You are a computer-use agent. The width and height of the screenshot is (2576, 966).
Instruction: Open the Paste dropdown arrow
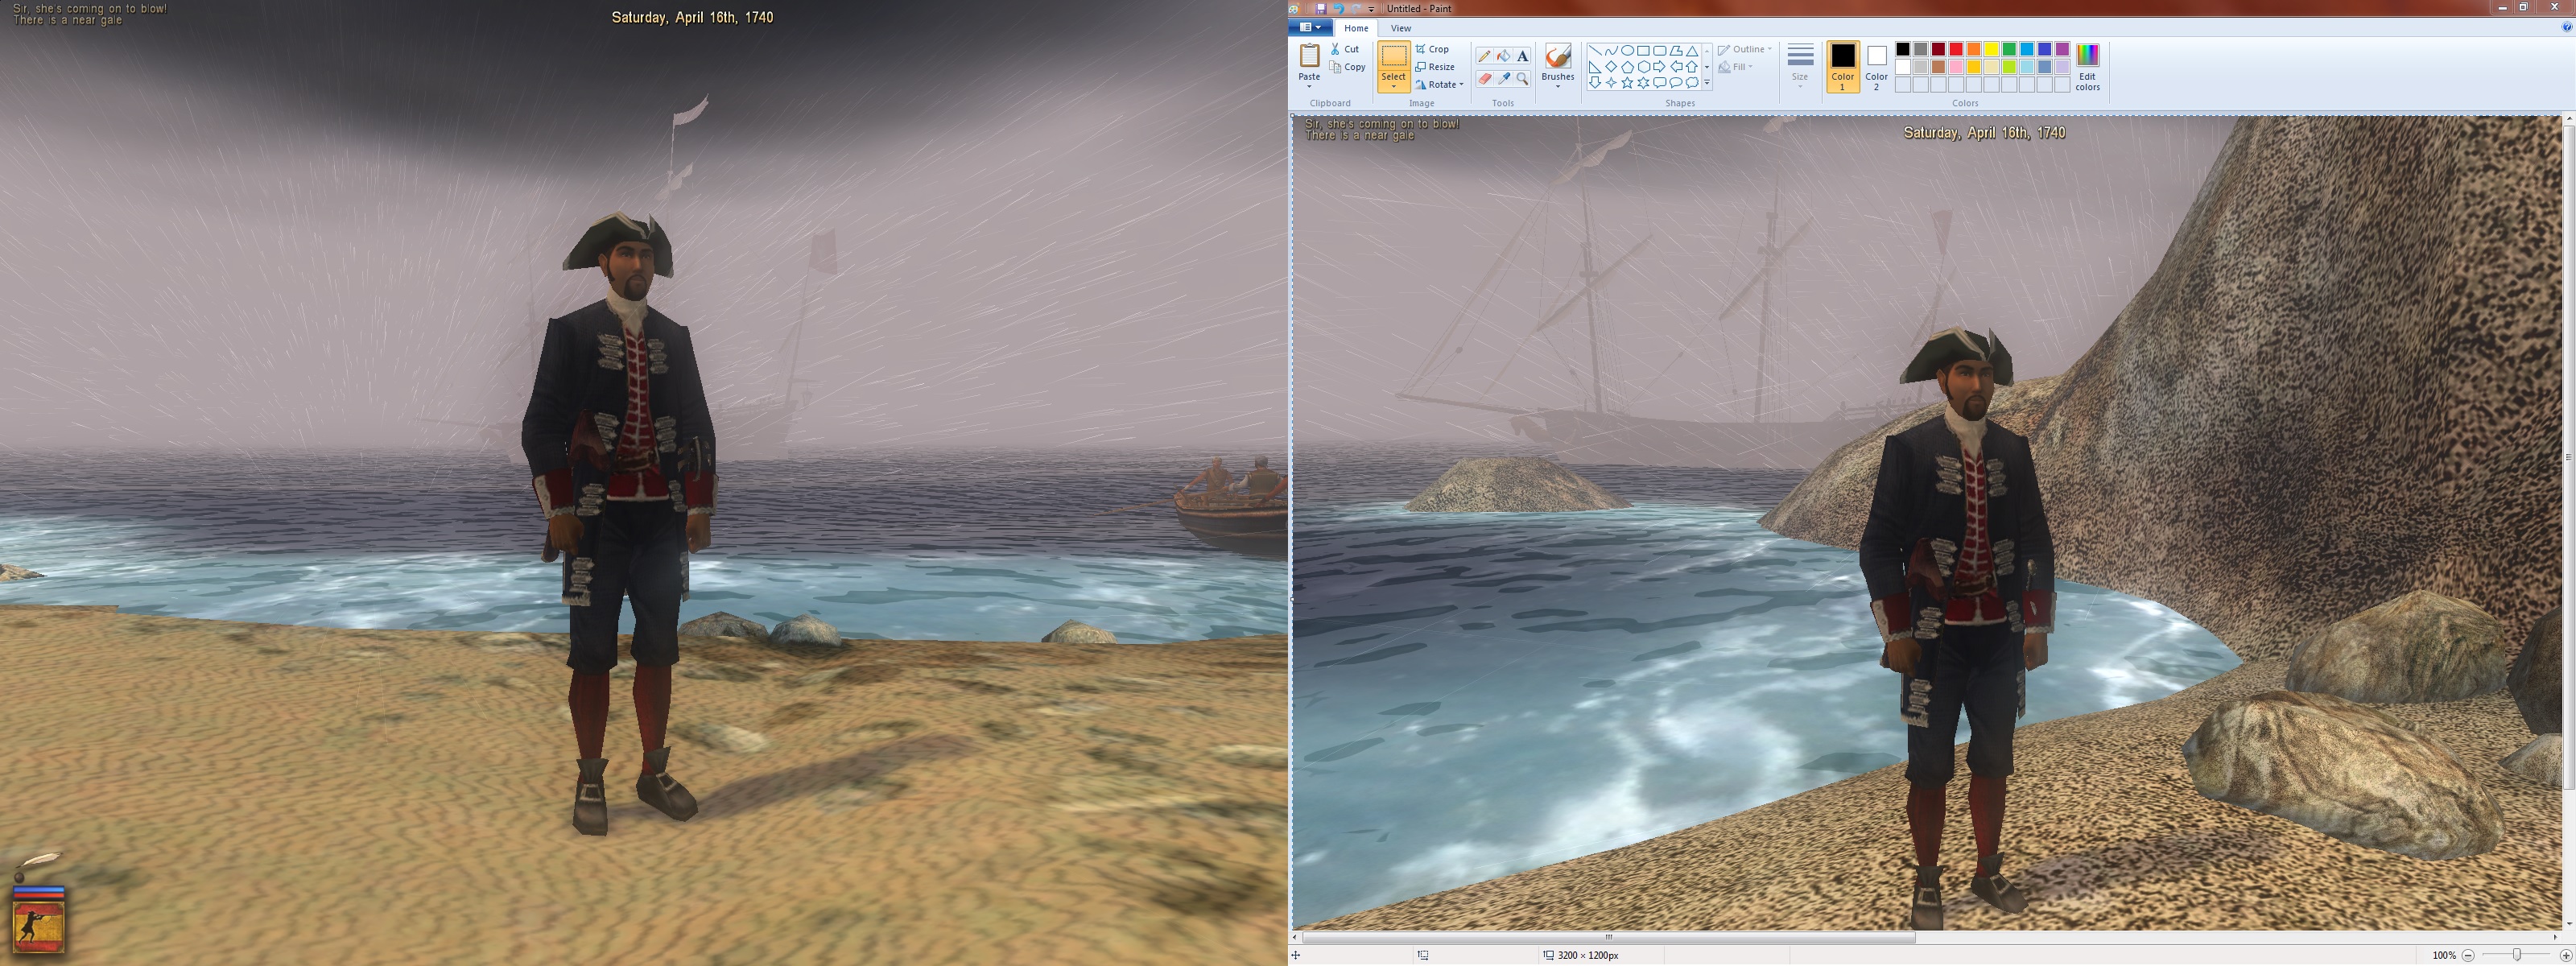point(1309,85)
